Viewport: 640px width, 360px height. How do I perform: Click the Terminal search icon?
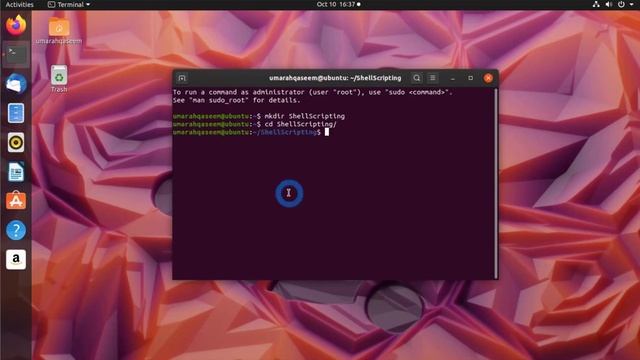coord(416,78)
